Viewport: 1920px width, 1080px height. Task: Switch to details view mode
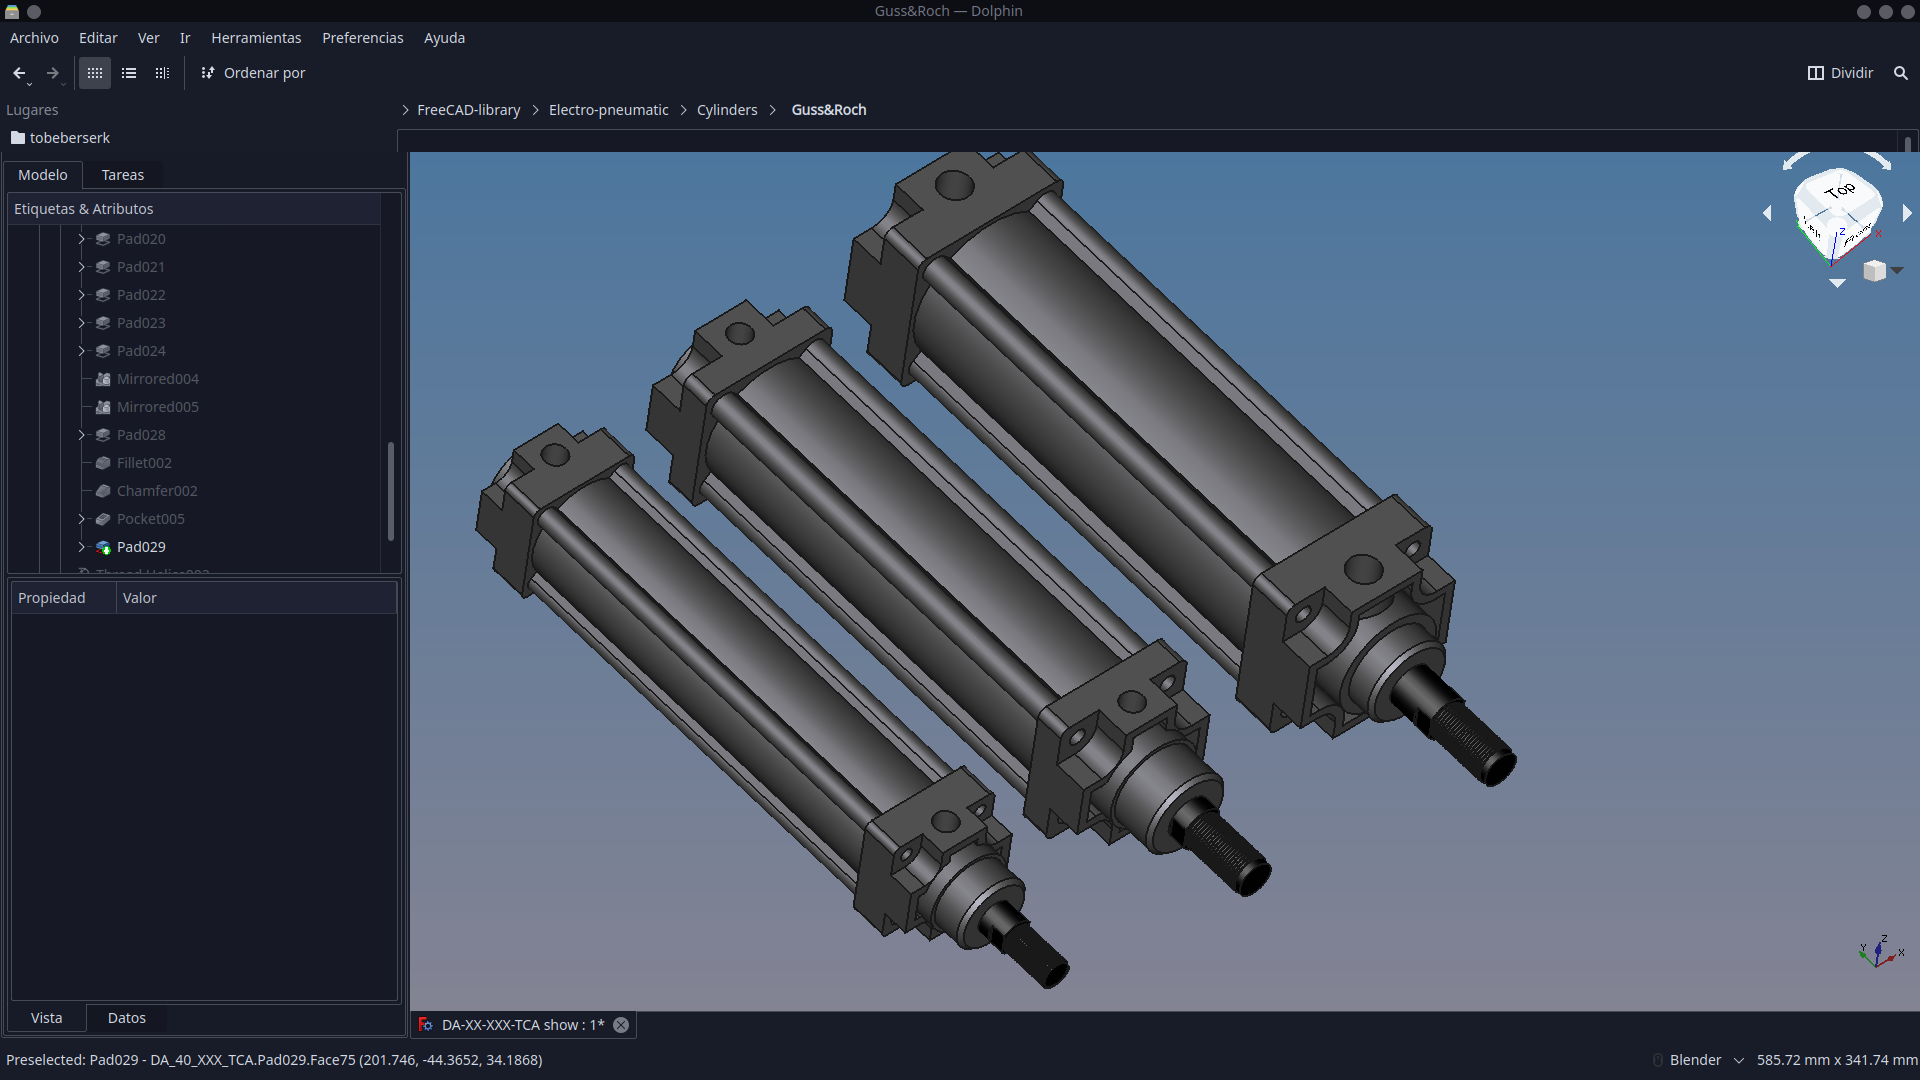pos(162,73)
